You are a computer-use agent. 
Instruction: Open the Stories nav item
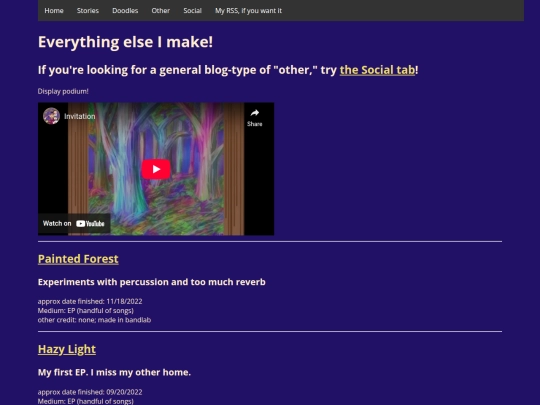pyautogui.click(x=88, y=11)
